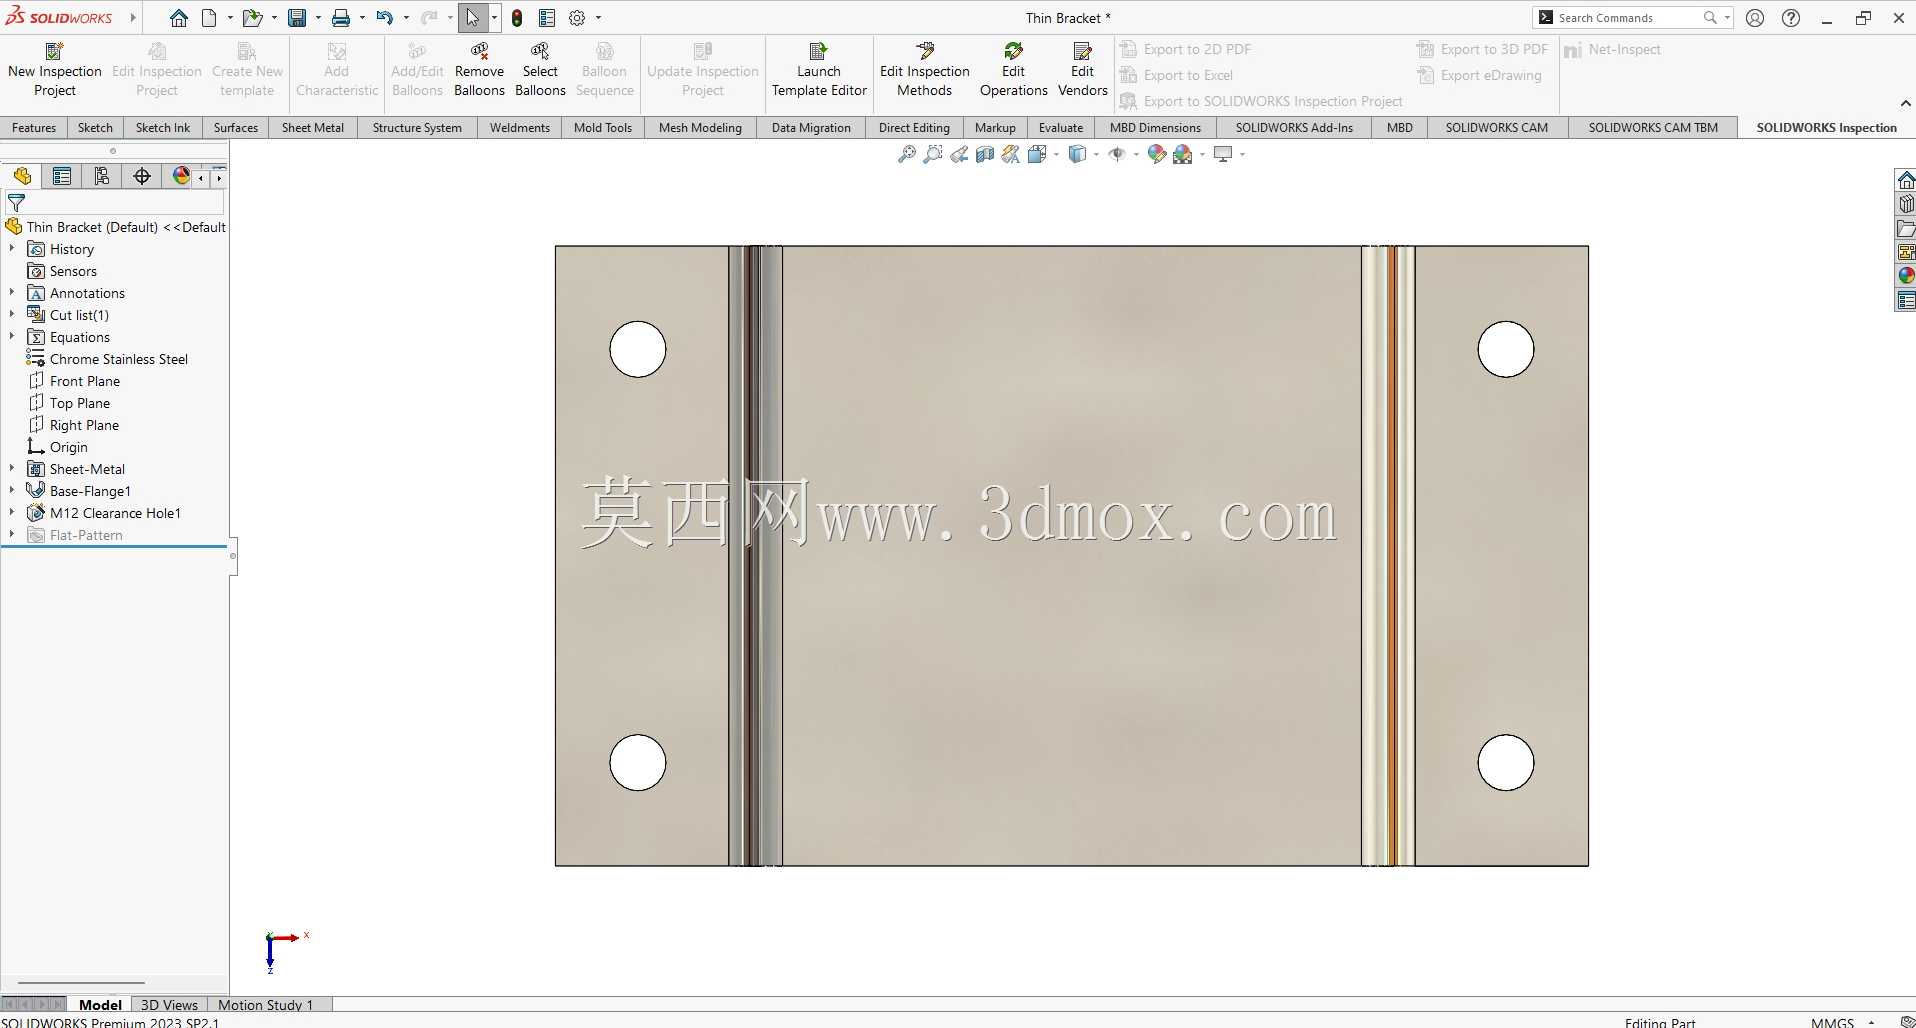This screenshot has height=1028, width=1916.
Task: Open the ConfigurationManager tab icon
Action: [102, 176]
